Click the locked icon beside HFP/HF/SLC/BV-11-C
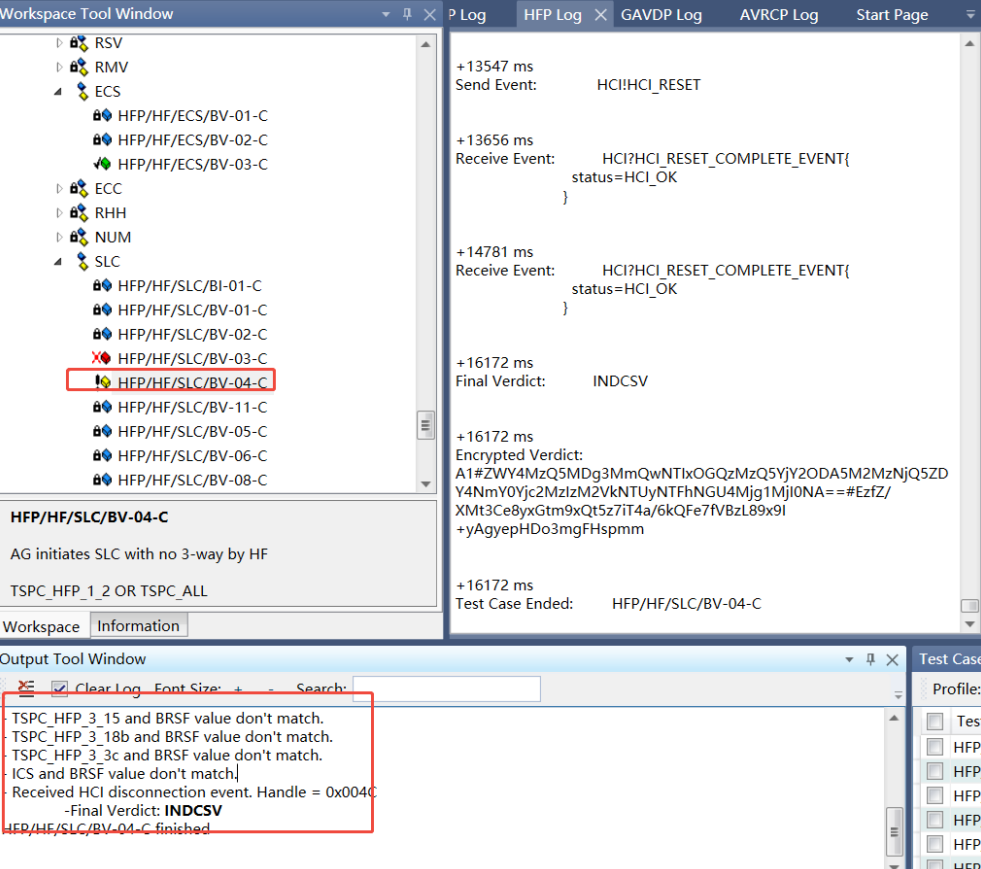This screenshot has width=981, height=869. [102, 407]
